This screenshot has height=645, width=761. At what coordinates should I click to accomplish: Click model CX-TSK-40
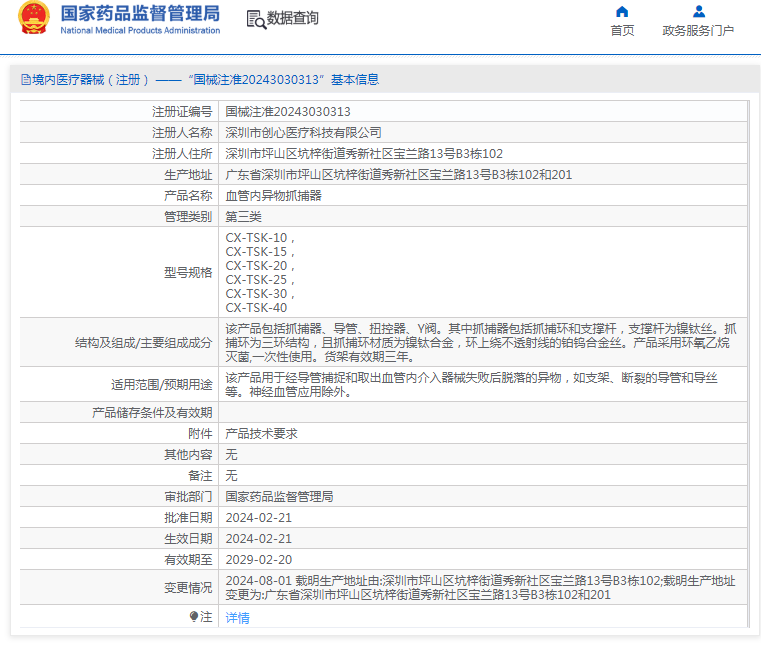[x=256, y=308]
